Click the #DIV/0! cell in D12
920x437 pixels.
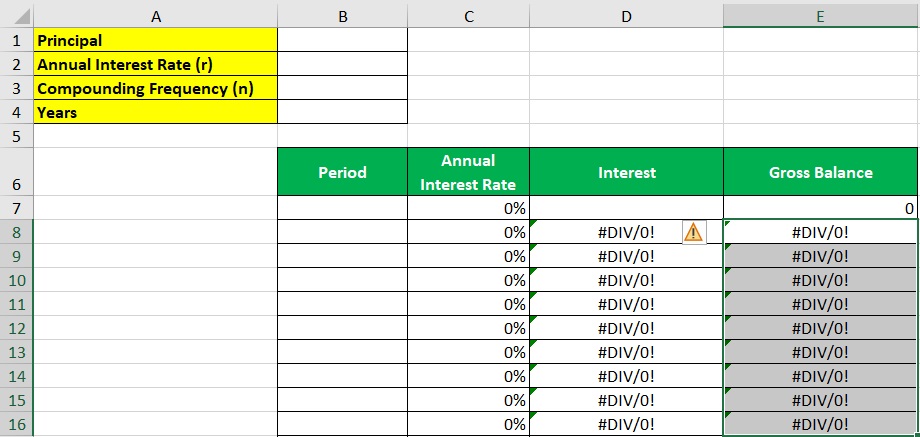point(626,328)
